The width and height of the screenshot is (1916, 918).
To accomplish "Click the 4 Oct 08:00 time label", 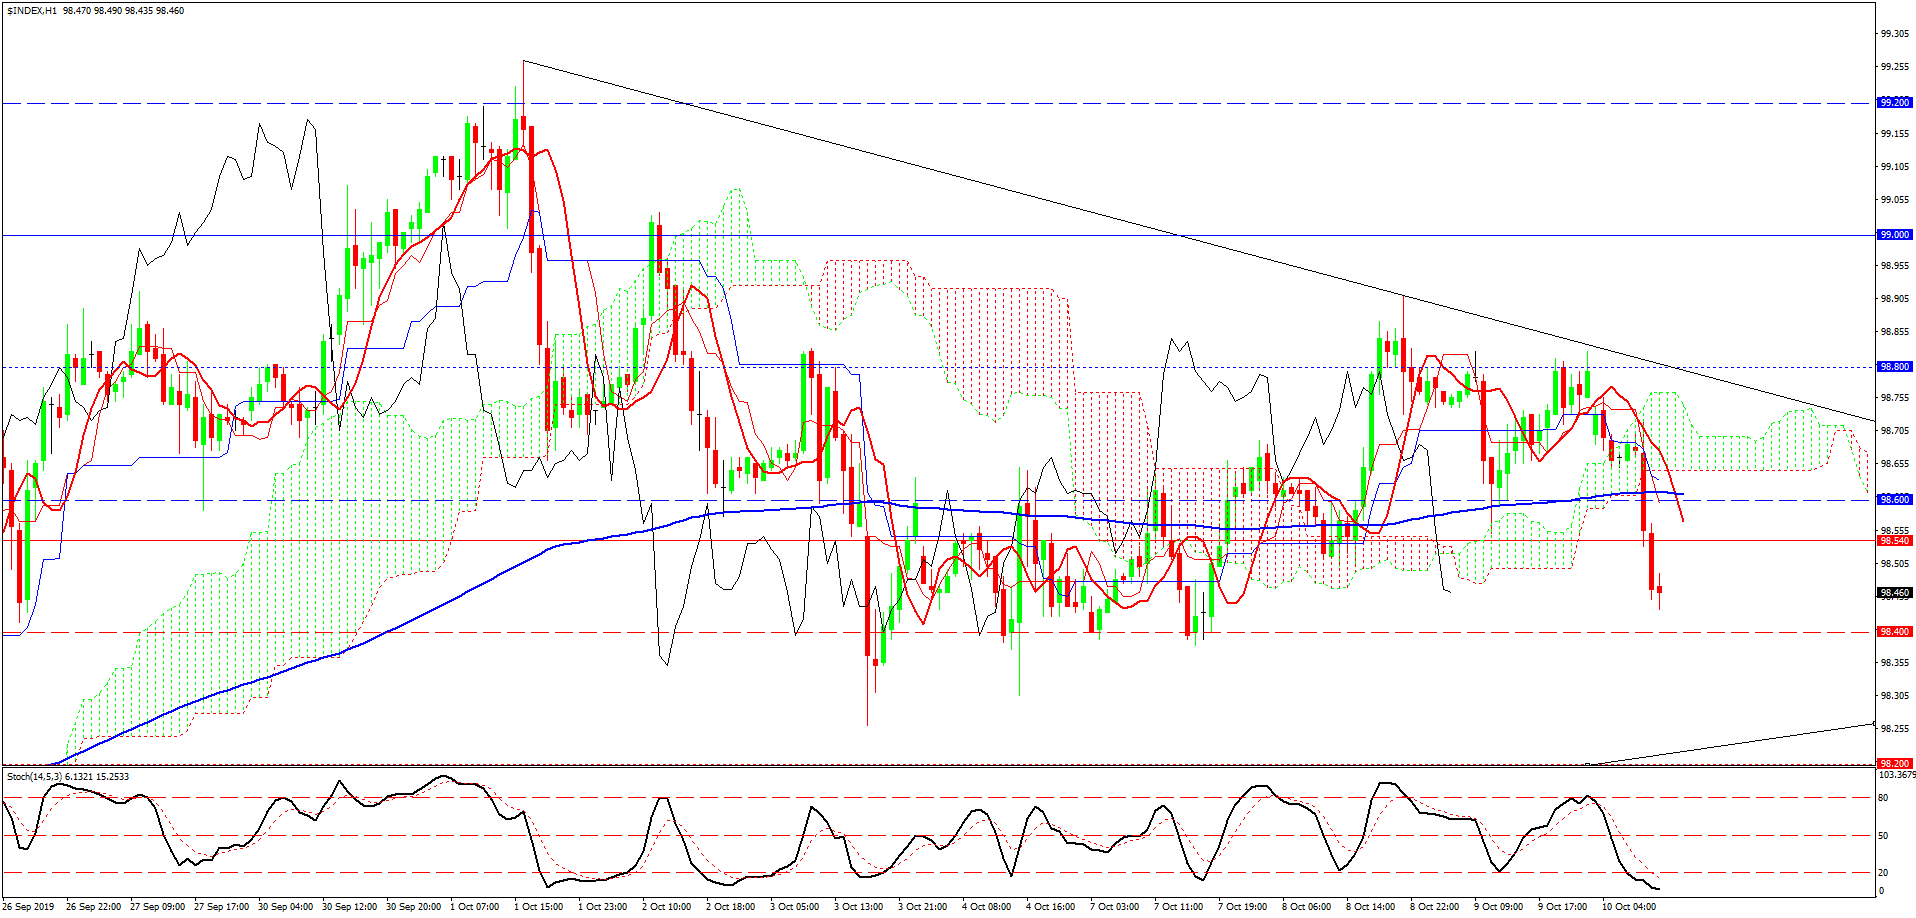I will [x=987, y=907].
